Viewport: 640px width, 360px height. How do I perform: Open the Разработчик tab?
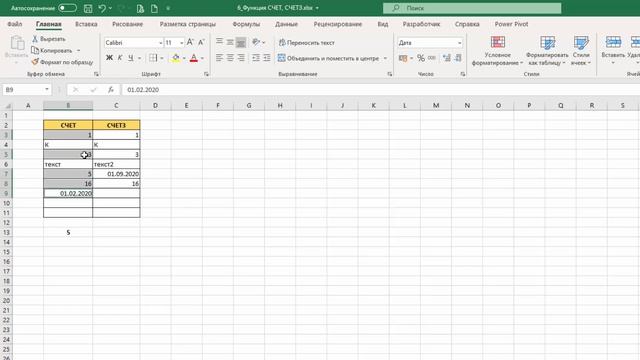point(421,24)
